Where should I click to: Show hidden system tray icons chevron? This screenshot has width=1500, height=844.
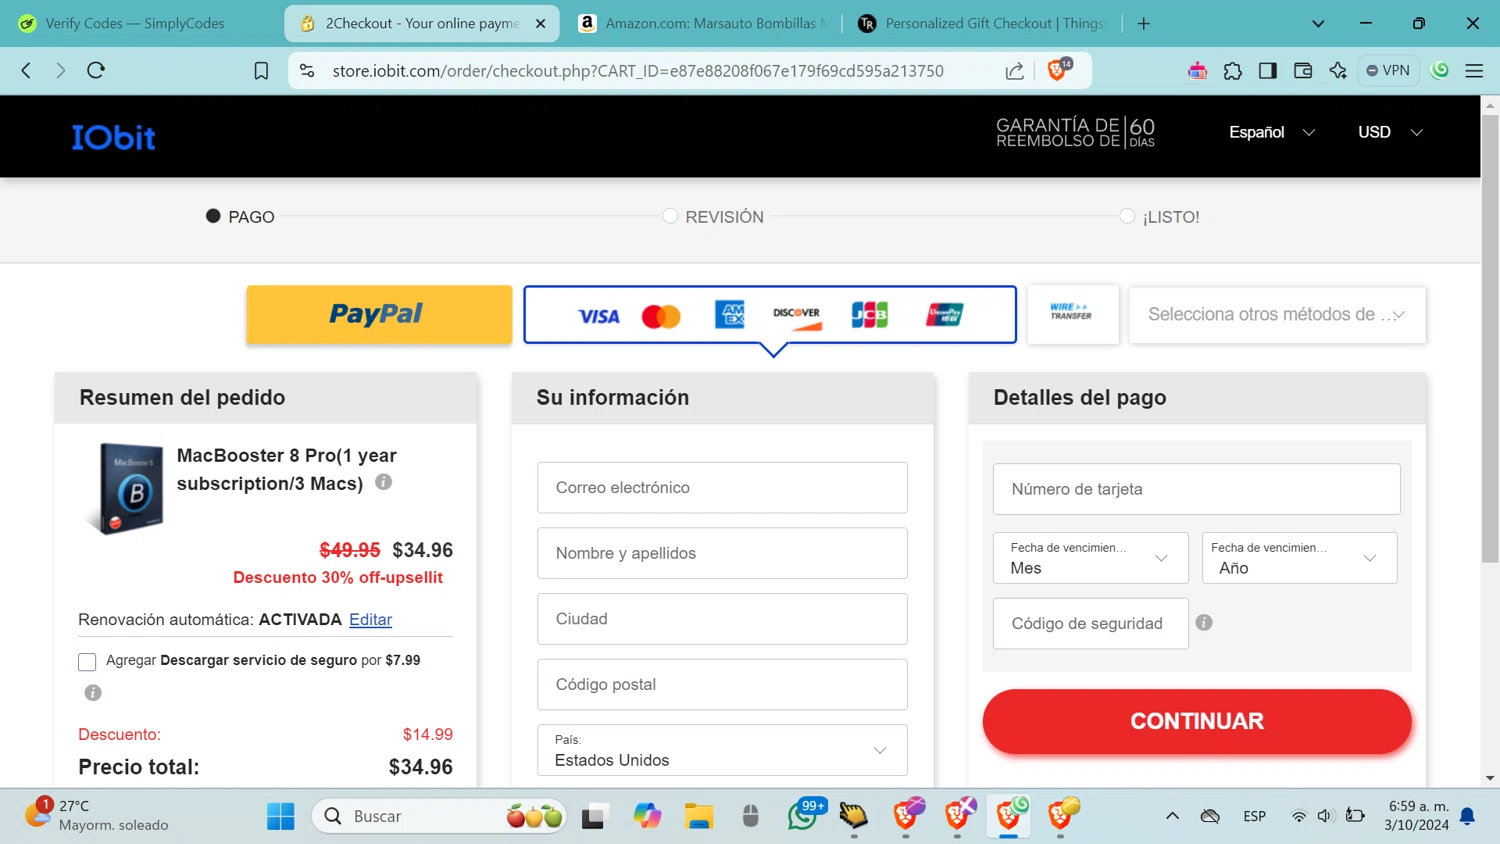[1172, 816]
